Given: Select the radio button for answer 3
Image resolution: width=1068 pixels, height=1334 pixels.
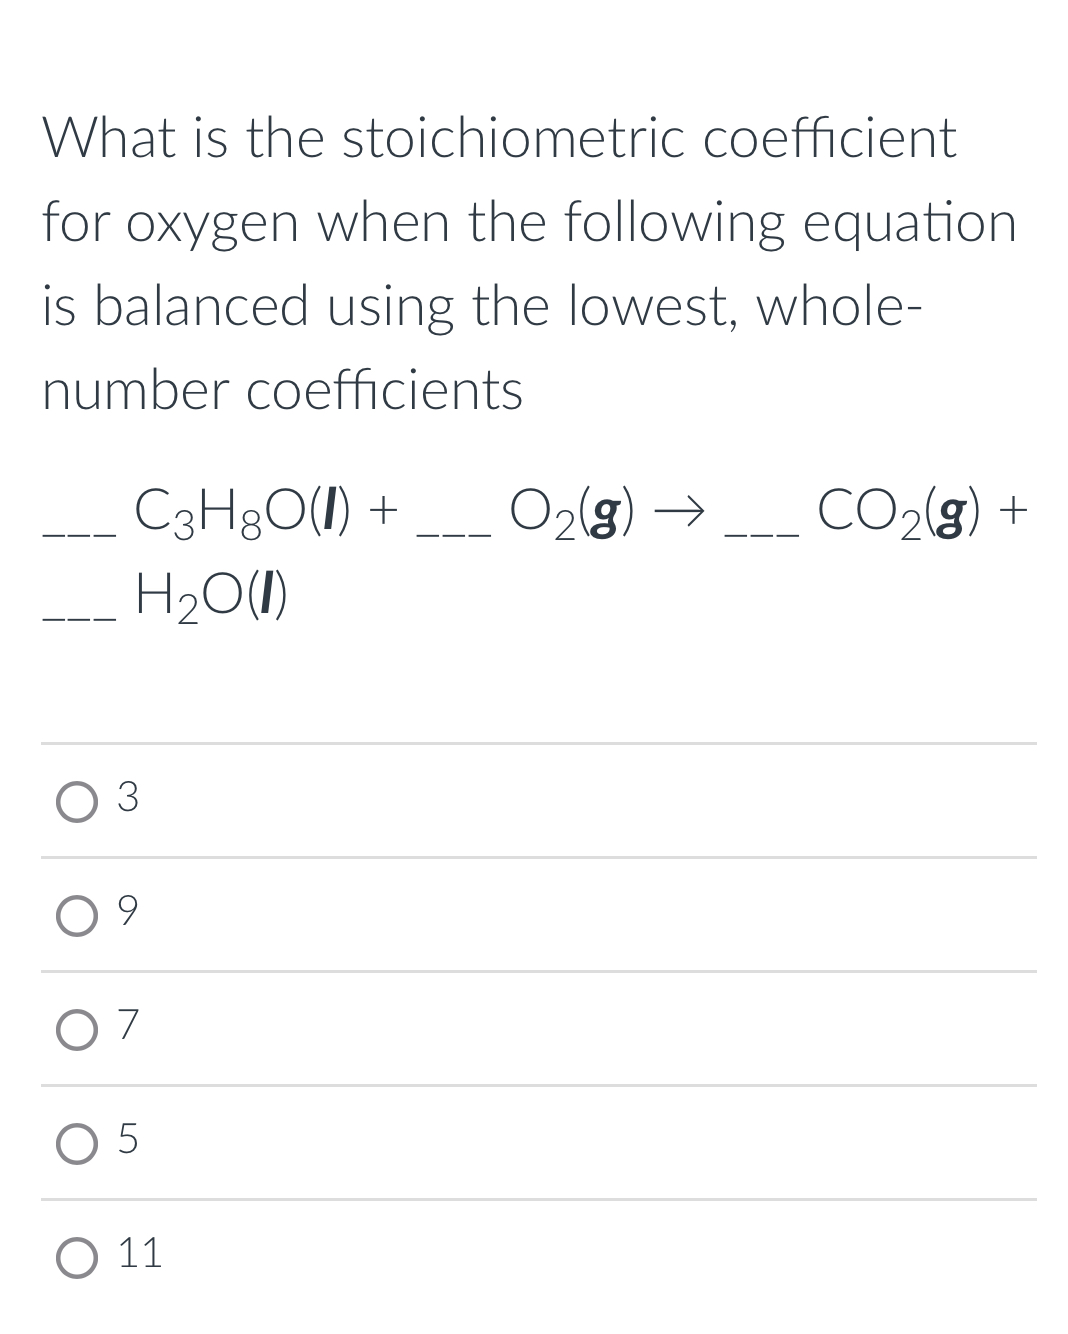Looking at the screenshot, I should tap(75, 801).
